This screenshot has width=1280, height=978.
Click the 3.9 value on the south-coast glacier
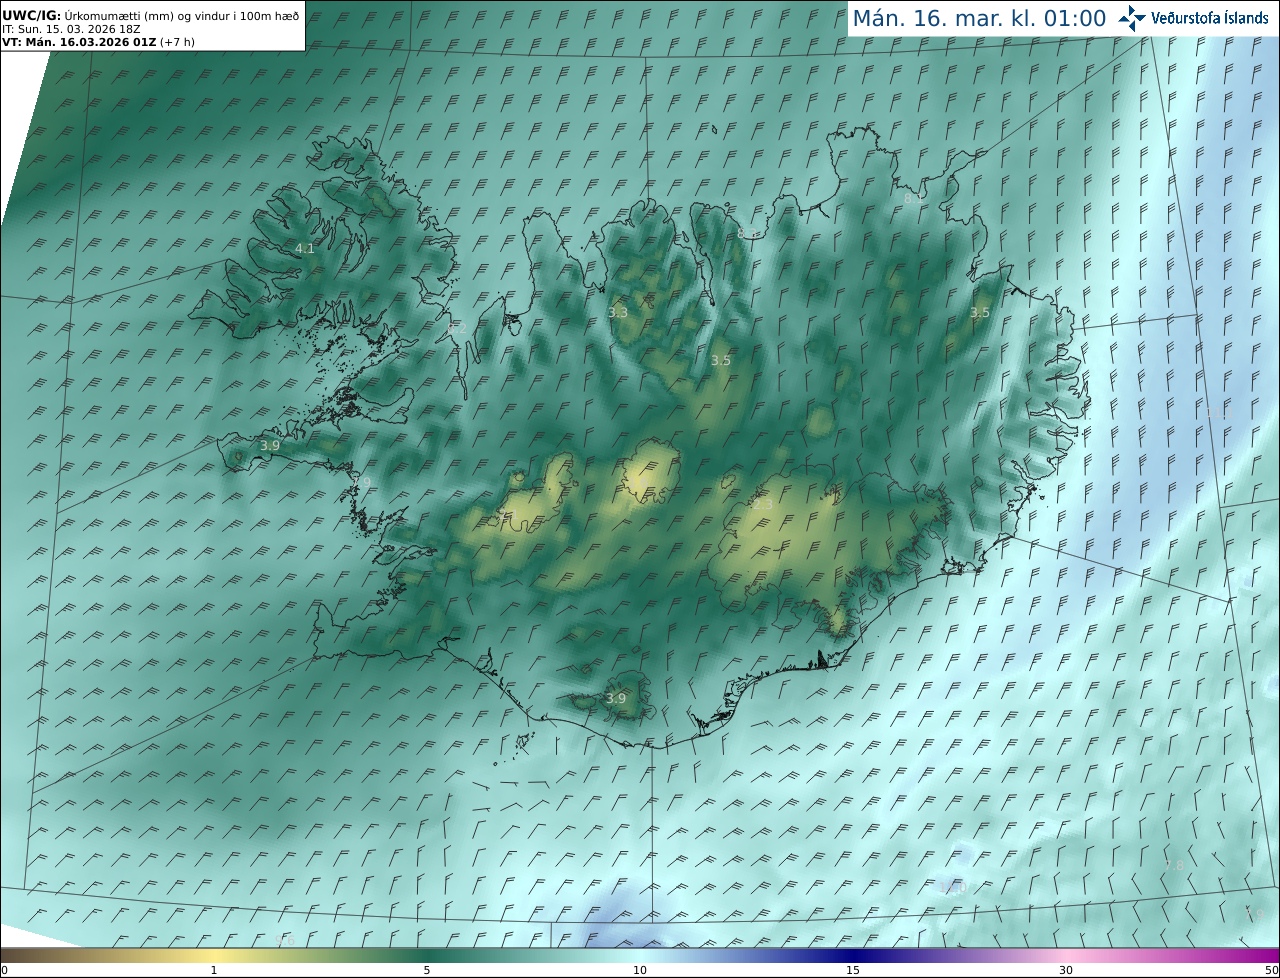616,698
